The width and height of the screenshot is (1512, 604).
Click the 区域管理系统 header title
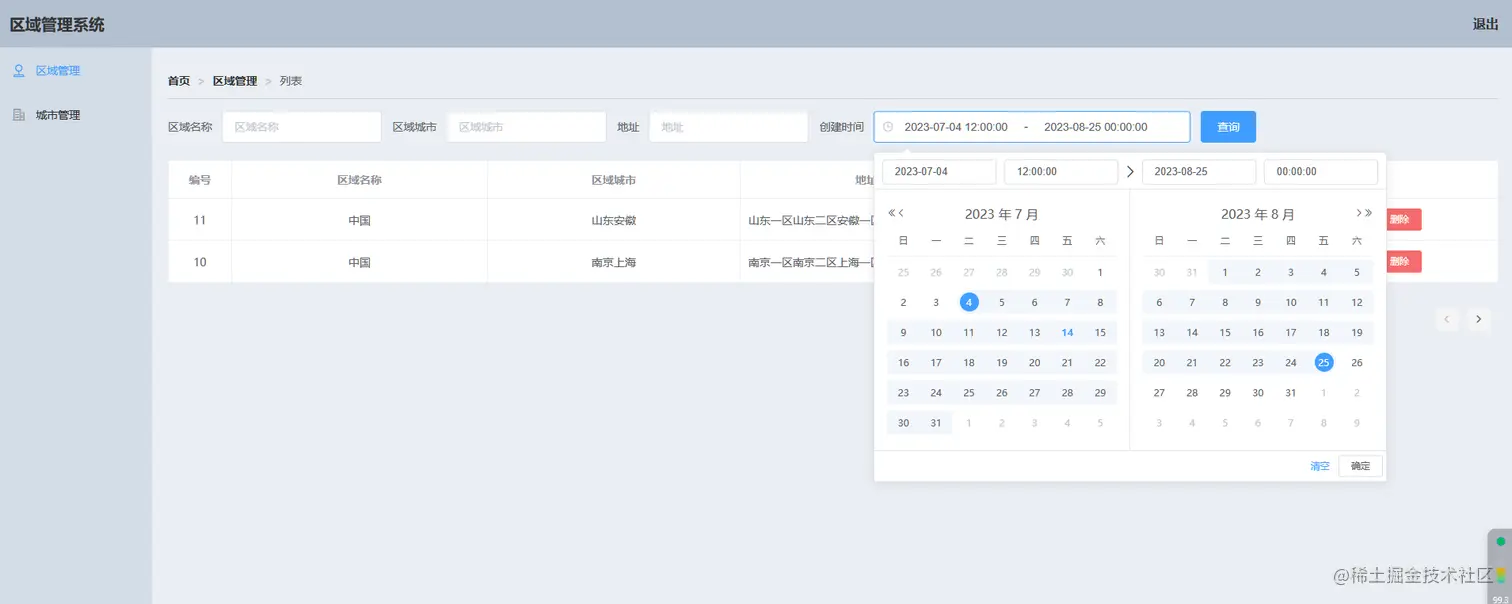click(x=57, y=24)
